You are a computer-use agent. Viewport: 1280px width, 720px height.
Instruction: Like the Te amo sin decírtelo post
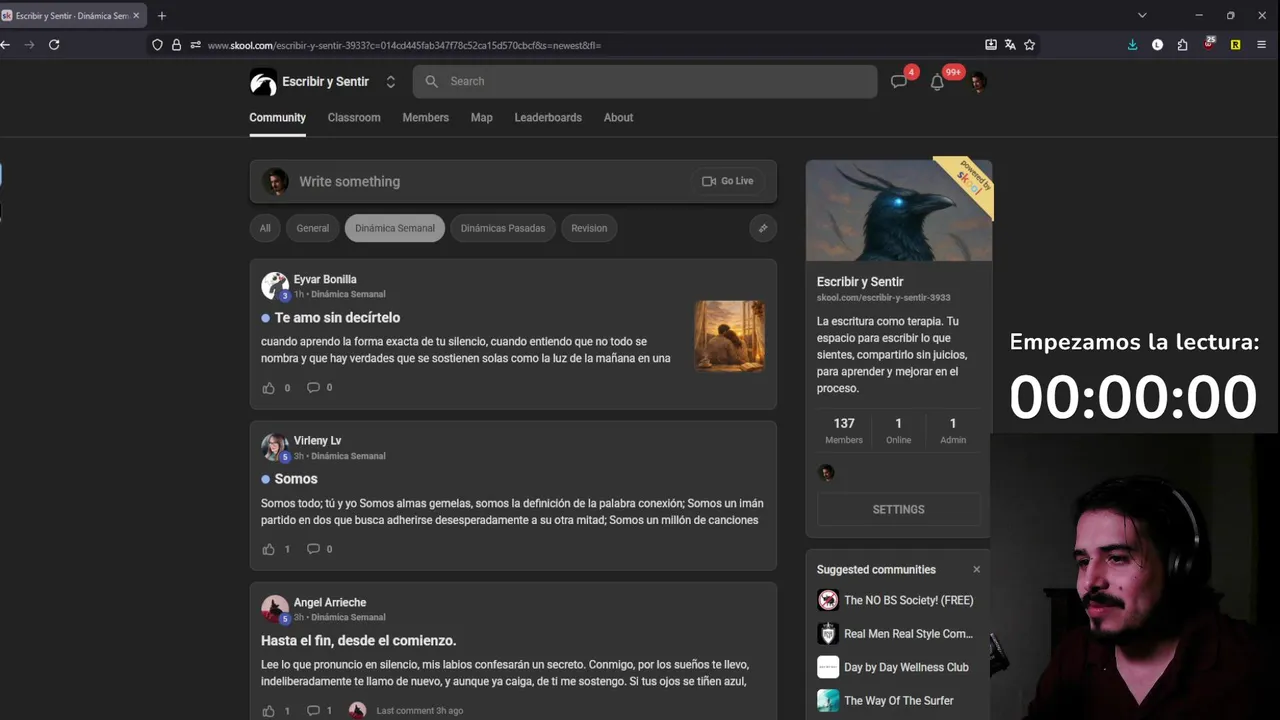pos(268,388)
